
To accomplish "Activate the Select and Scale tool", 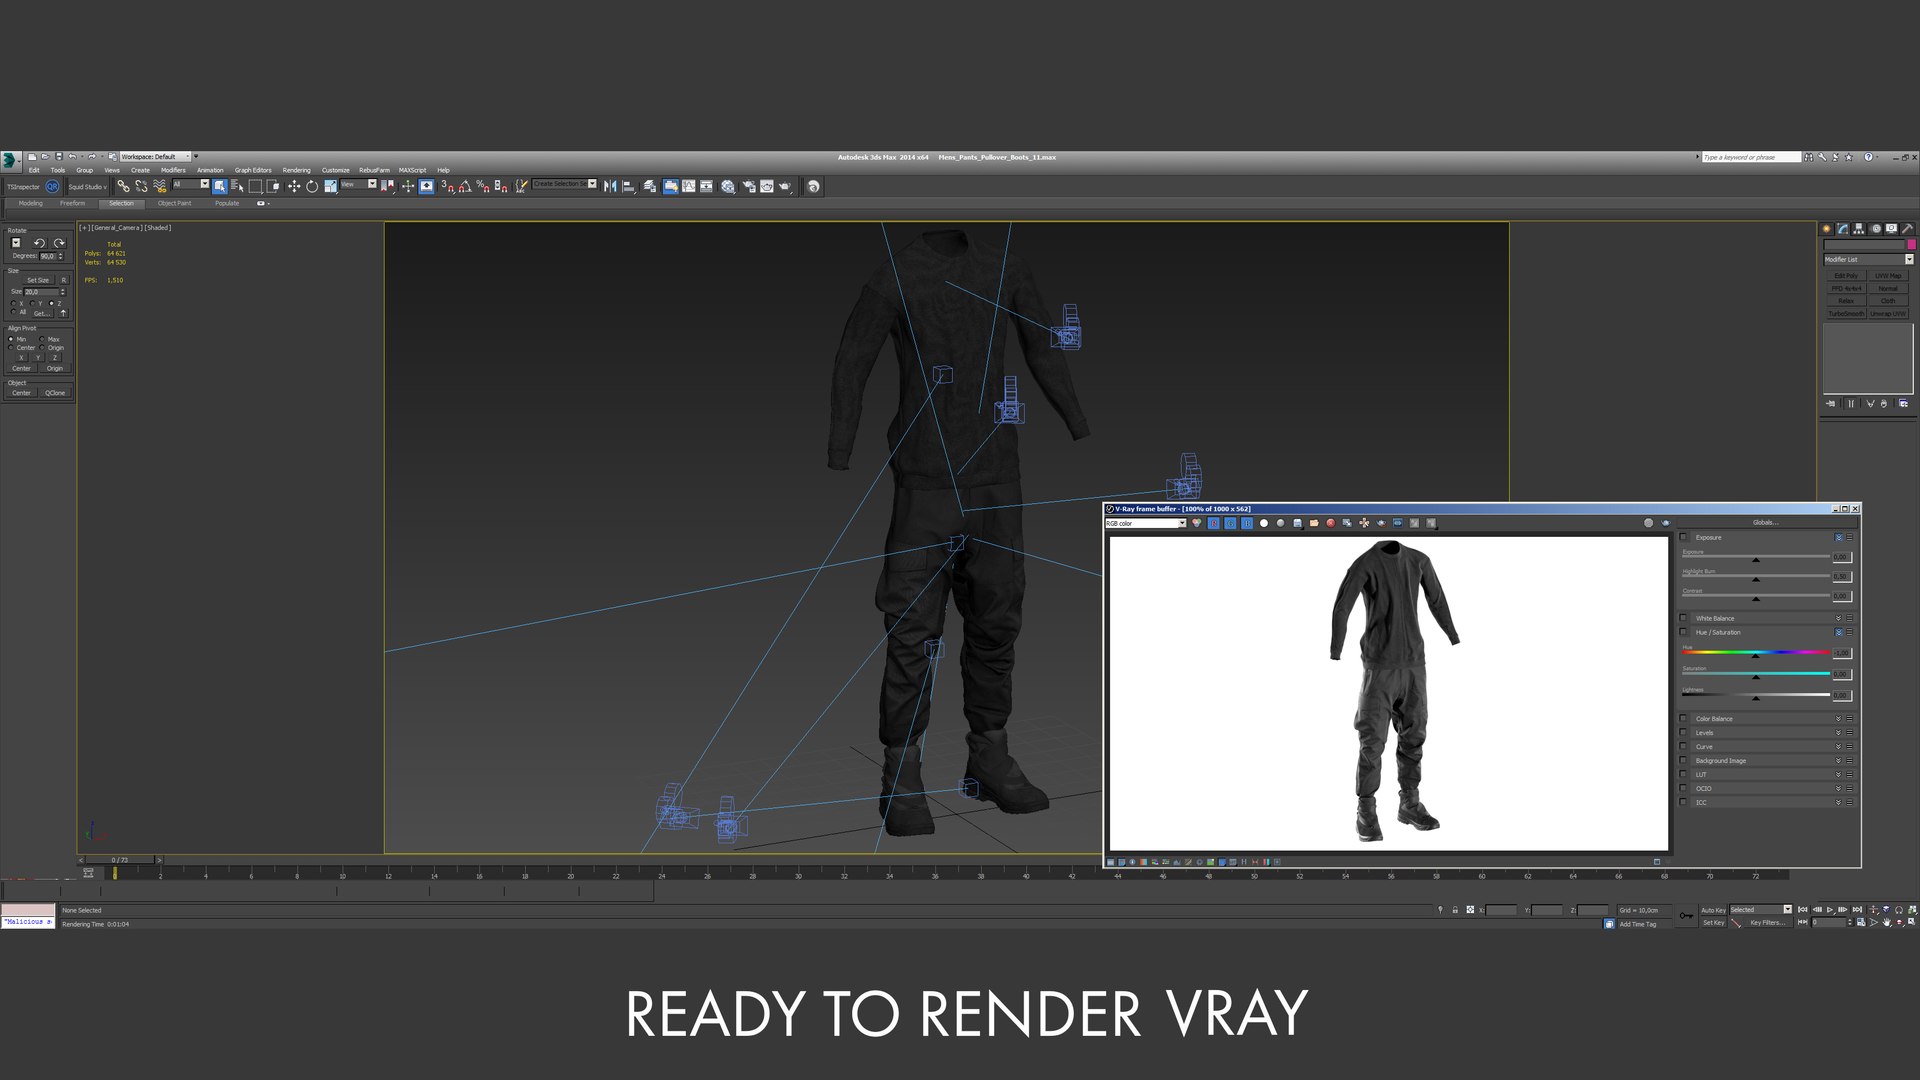I will pyautogui.click(x=330, y=186).
